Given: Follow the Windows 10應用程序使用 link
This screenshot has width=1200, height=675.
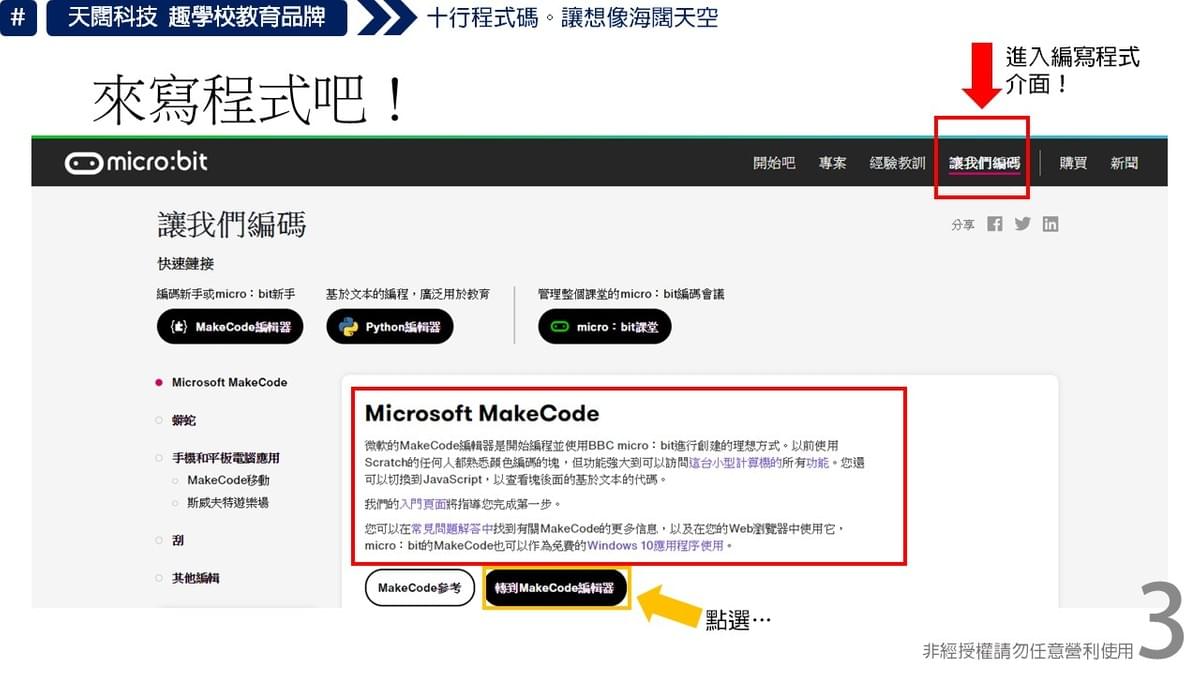Looking at the screenshot, I should (655, 546).
